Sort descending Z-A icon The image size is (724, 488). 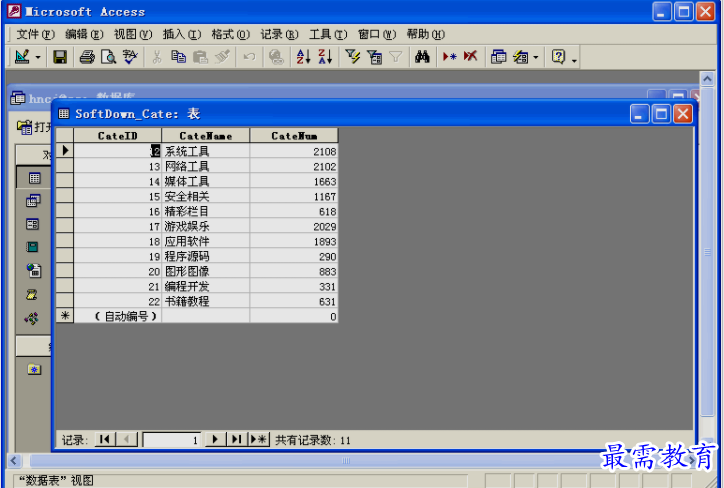click(x=325, y=57)
